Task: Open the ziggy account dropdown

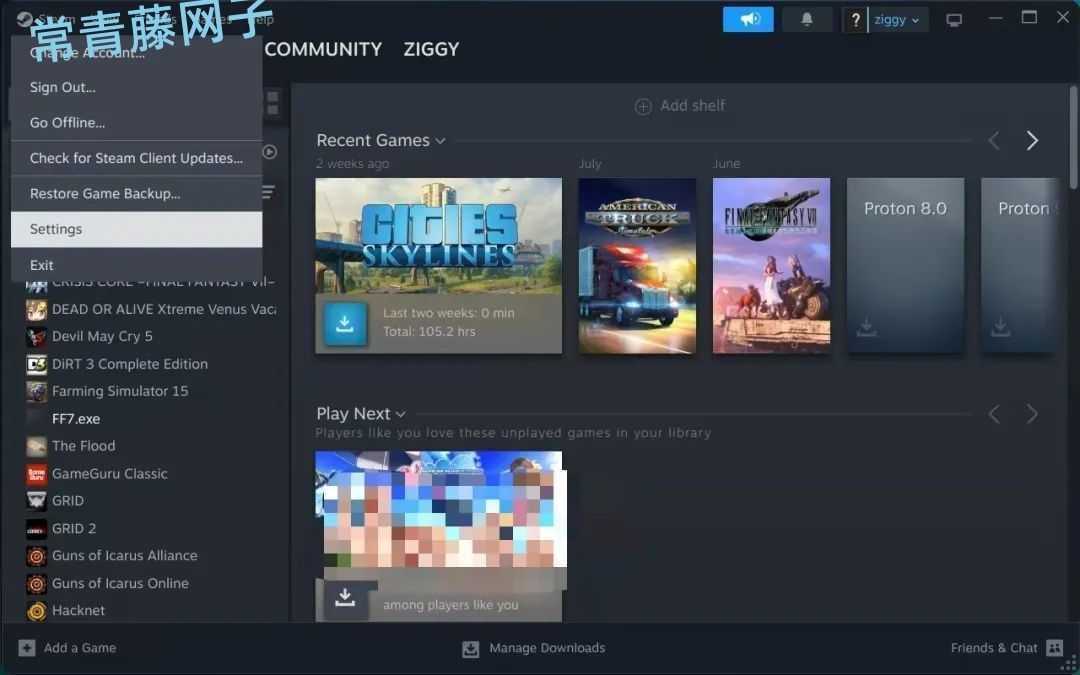Action: 897,20
